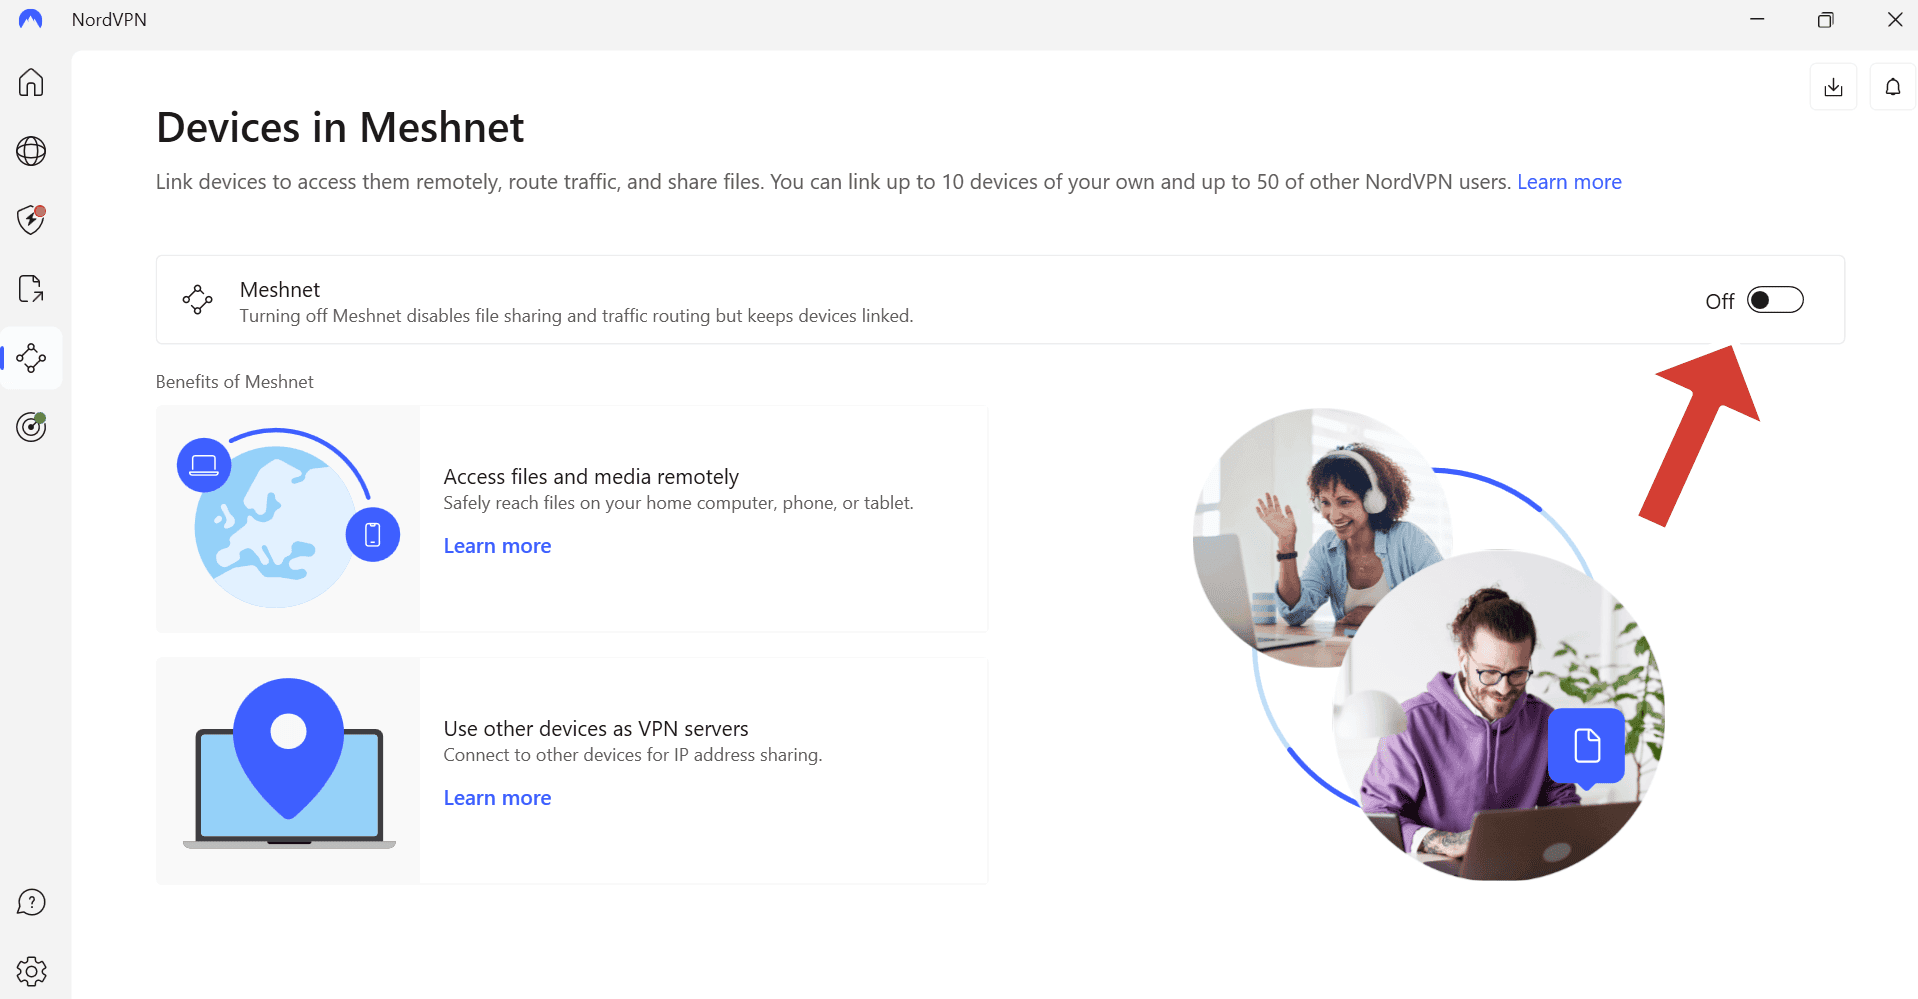1918x999 pixels.
Task: Open the Home page in sidebar
Action: click(31, 82)
